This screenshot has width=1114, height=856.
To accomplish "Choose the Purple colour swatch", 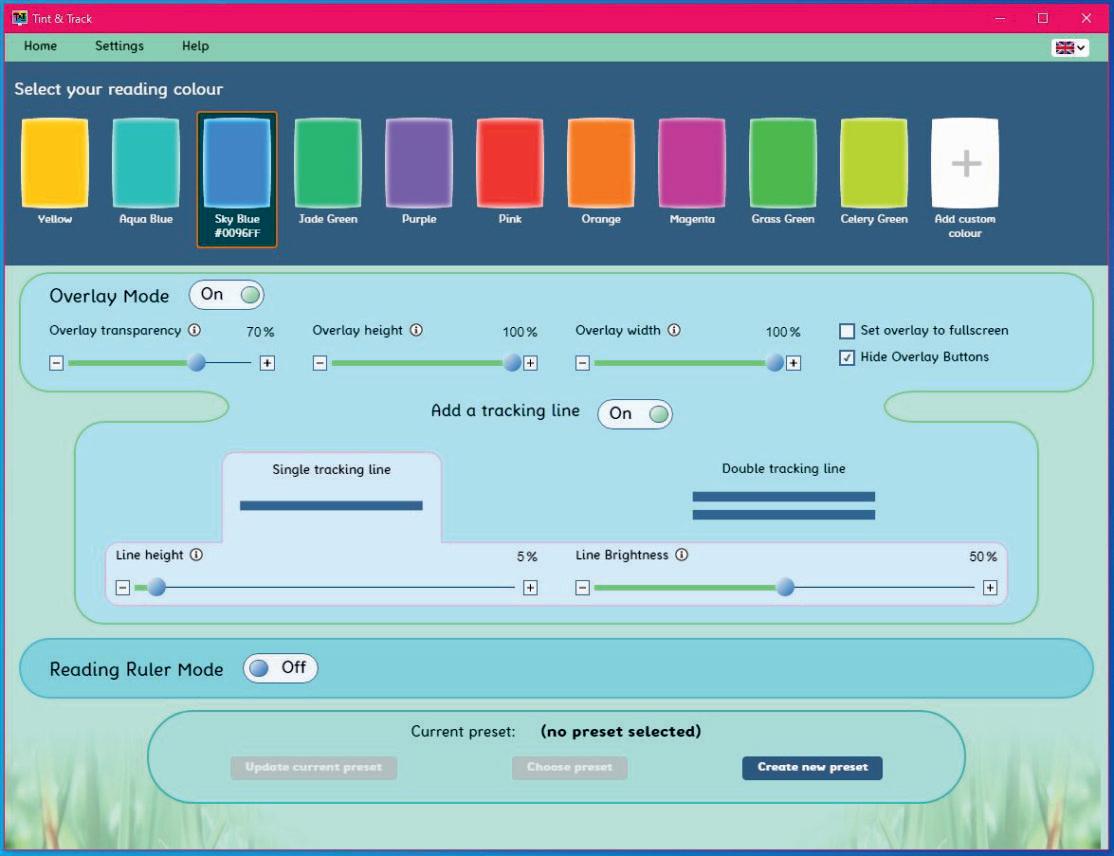I will (418, 163).
